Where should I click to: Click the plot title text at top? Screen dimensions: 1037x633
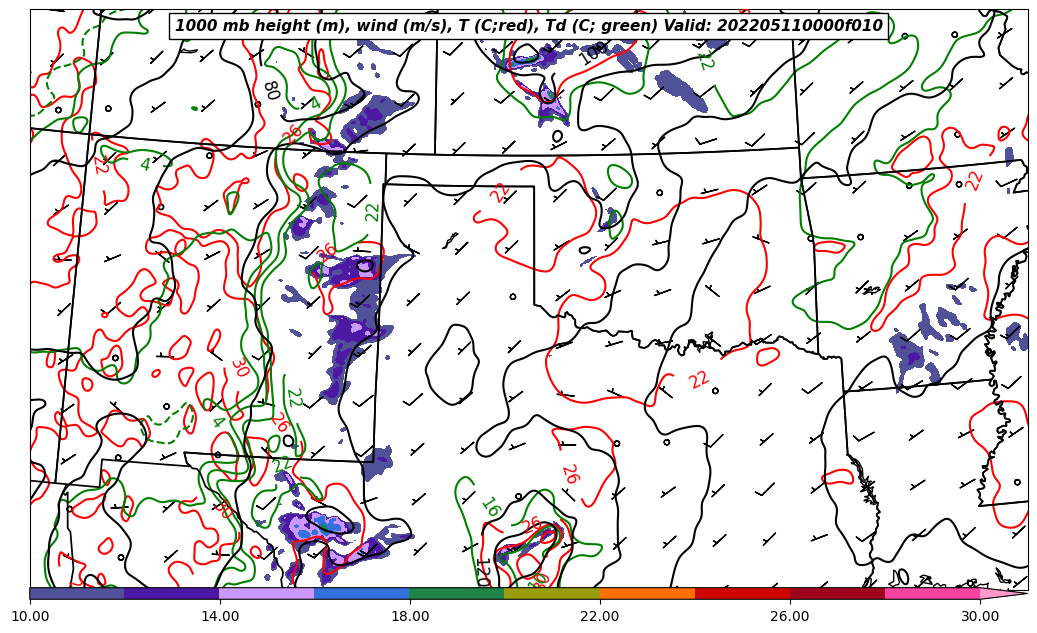[x=528, y=26]
